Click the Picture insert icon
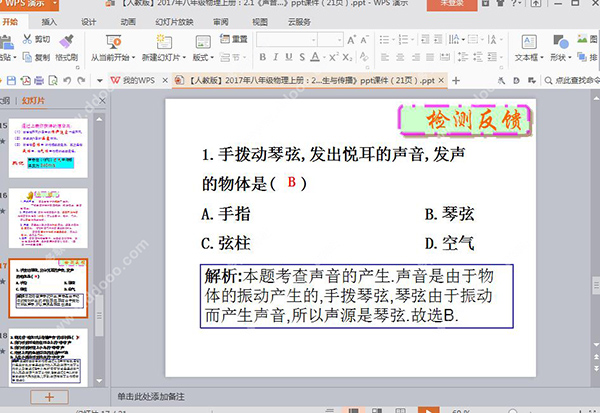The height and width of the screenshot is (413, 600). (x=582, y=39)
